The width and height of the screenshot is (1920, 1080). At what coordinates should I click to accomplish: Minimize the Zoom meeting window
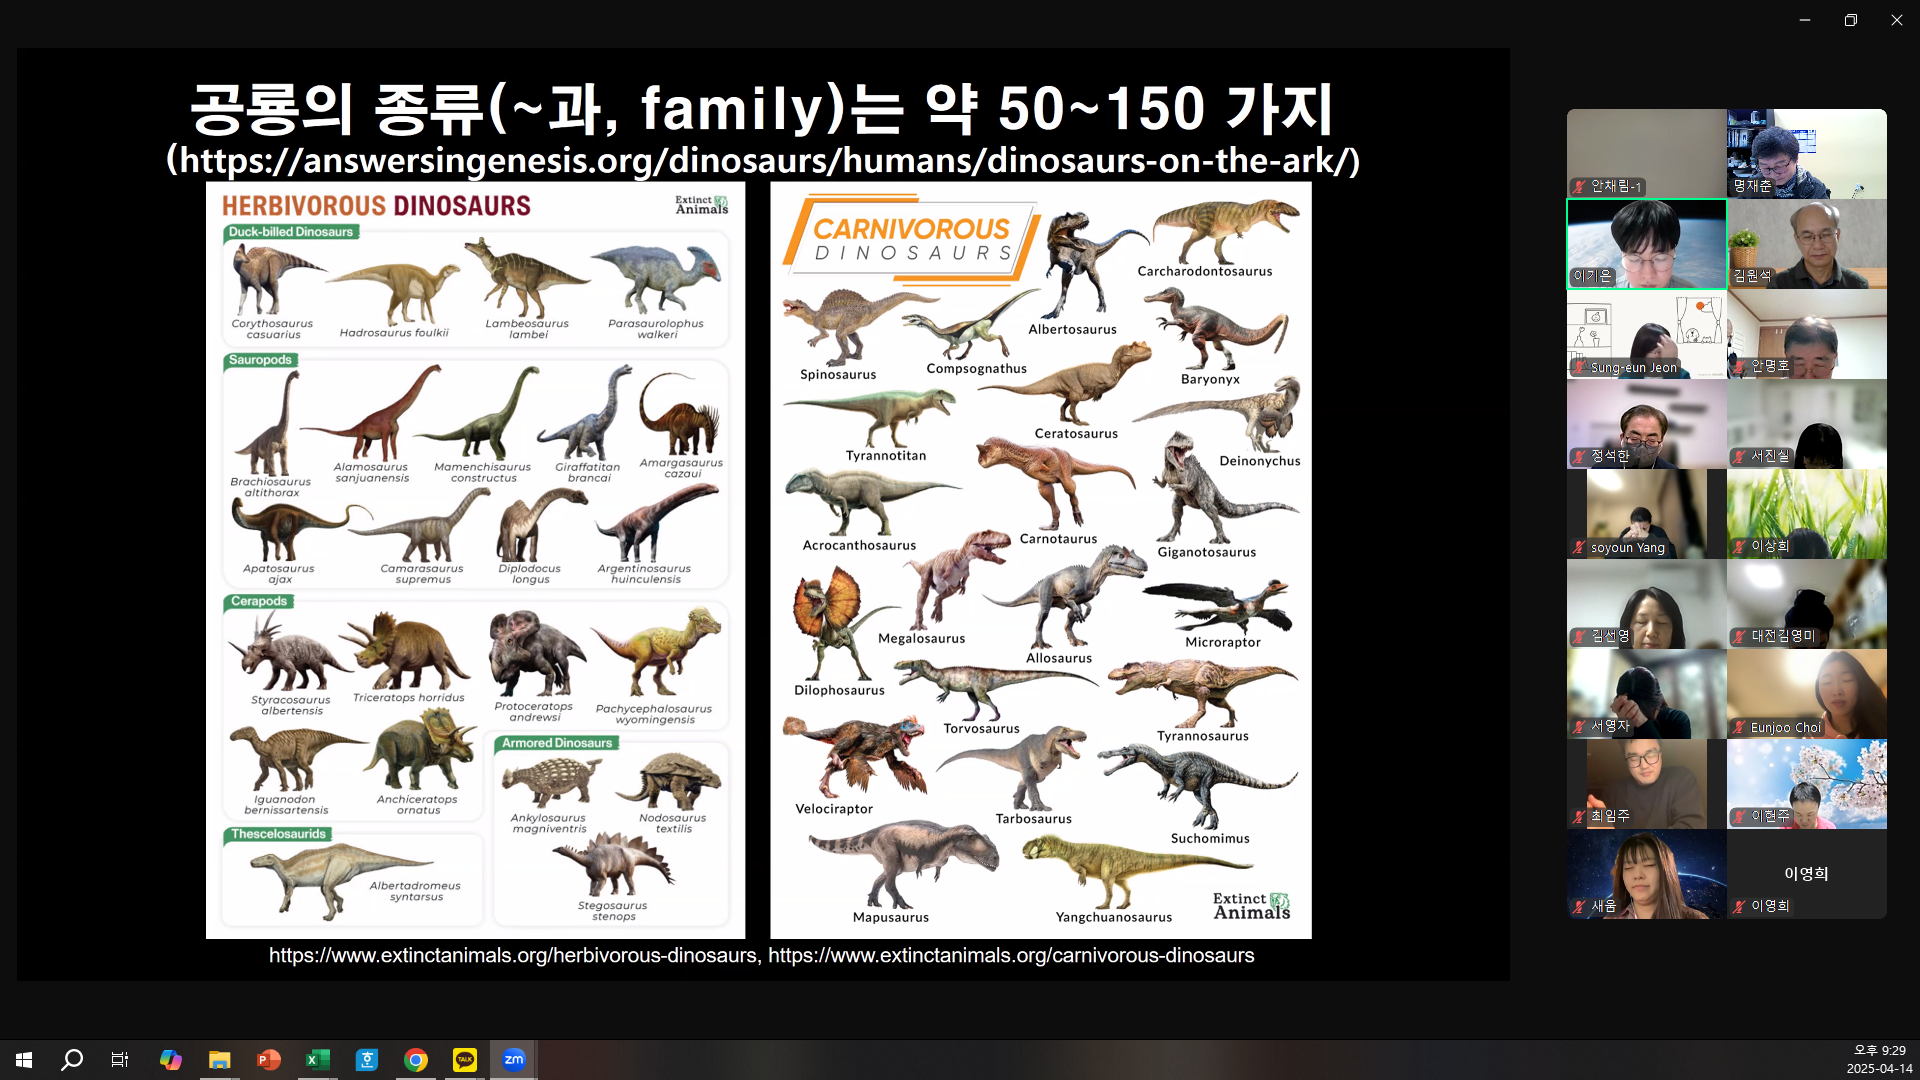(x=1805, y=20)
